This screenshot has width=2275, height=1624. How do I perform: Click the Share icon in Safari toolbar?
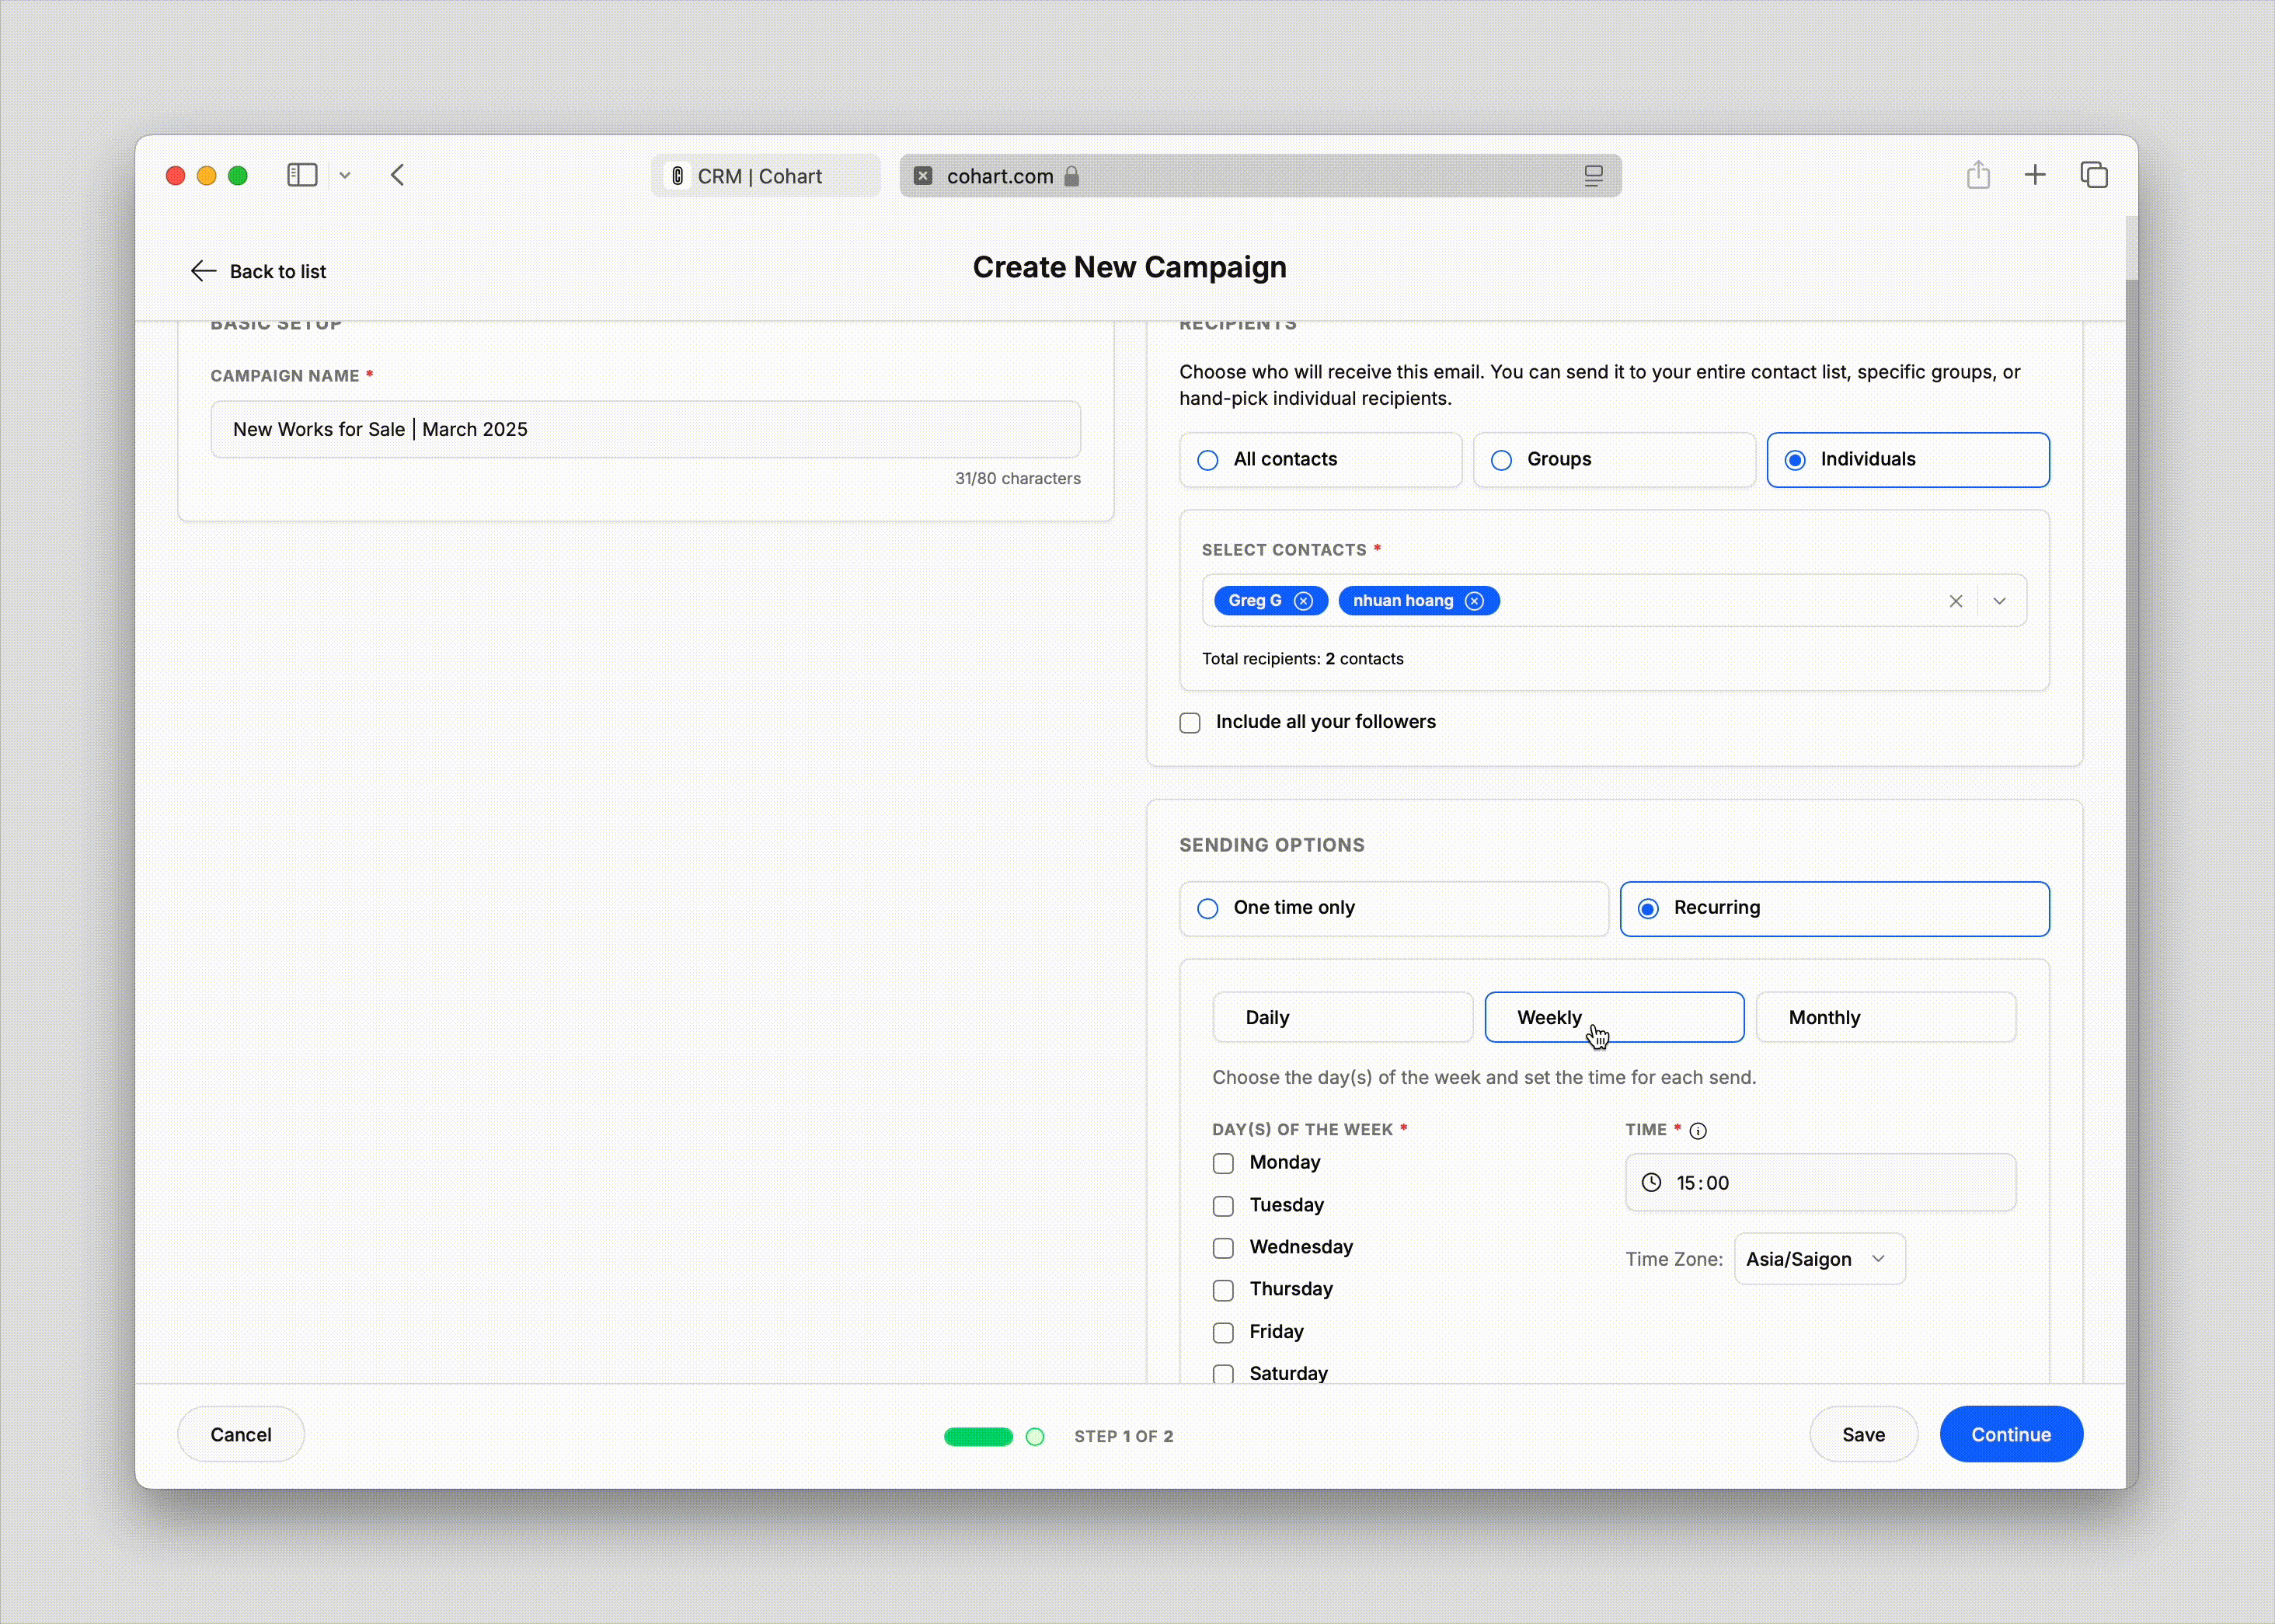[x=1978, y=175]
